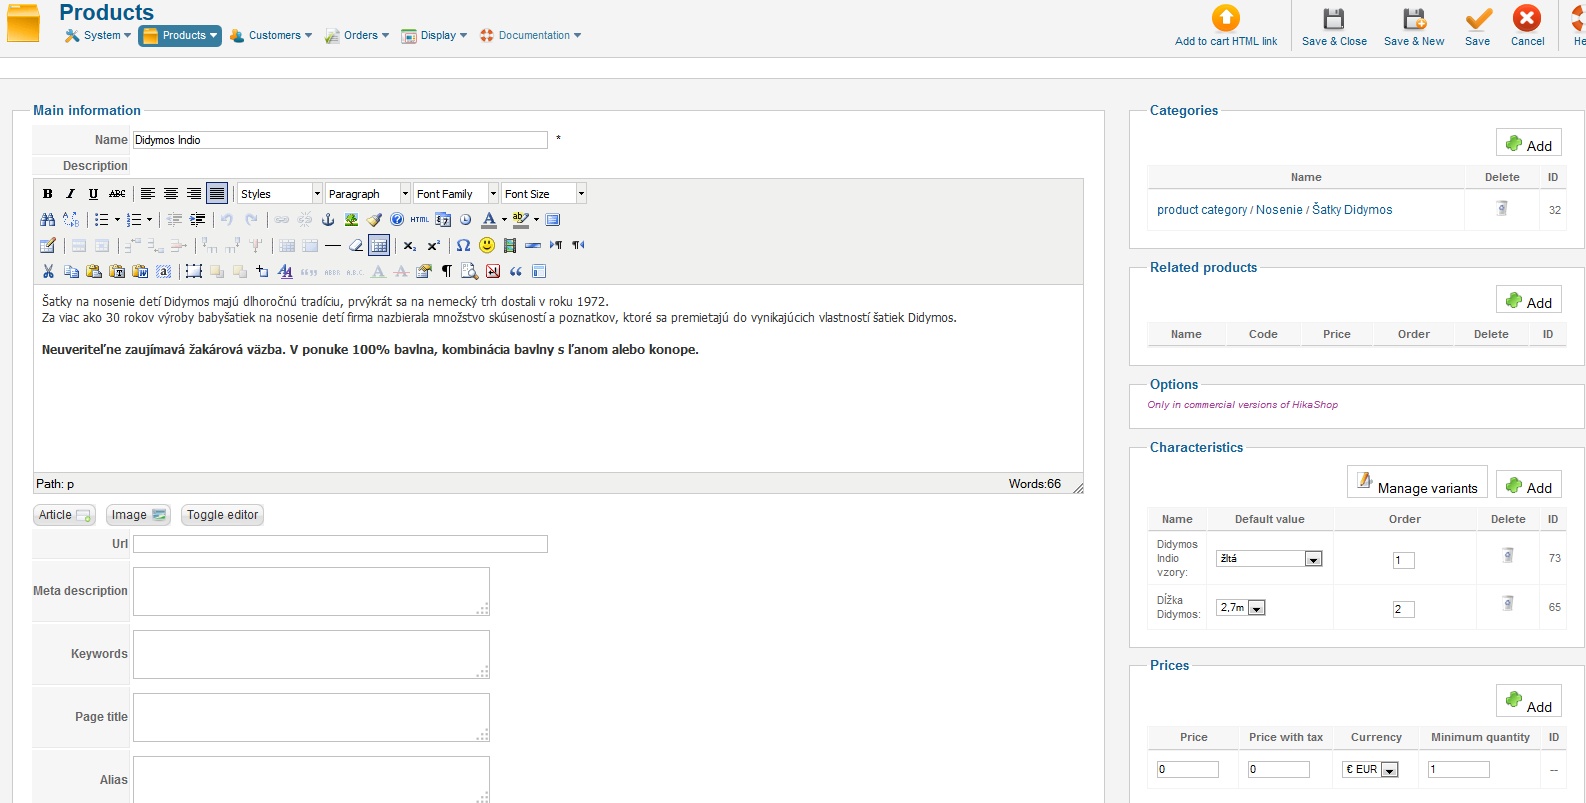
Task: Click the product Name field
Action: 340,140
